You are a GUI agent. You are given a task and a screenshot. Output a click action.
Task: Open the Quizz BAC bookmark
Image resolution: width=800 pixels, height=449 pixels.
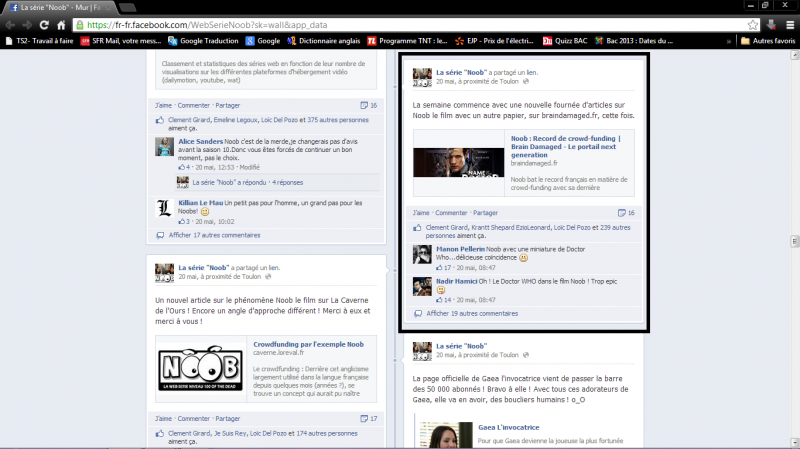(x=565, y=41)
